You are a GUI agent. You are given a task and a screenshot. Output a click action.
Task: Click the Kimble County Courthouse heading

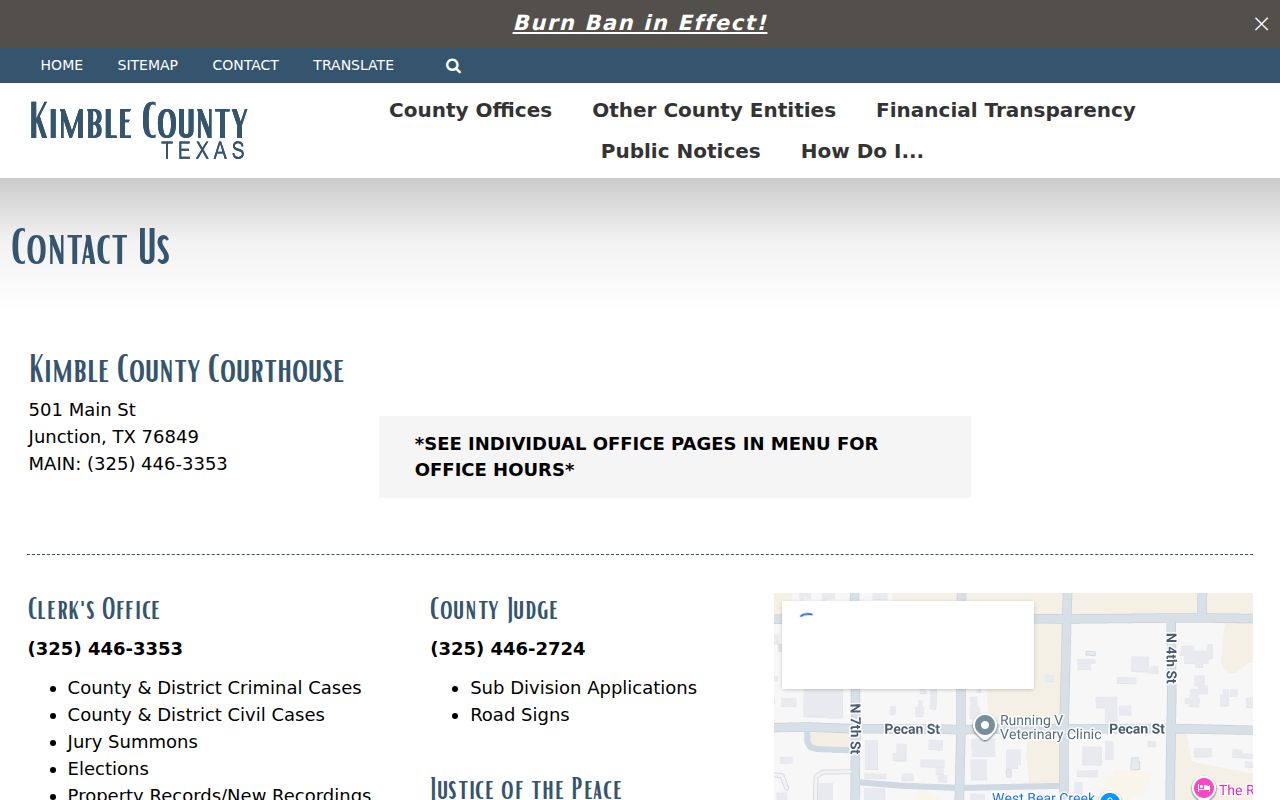click(186, 369)
